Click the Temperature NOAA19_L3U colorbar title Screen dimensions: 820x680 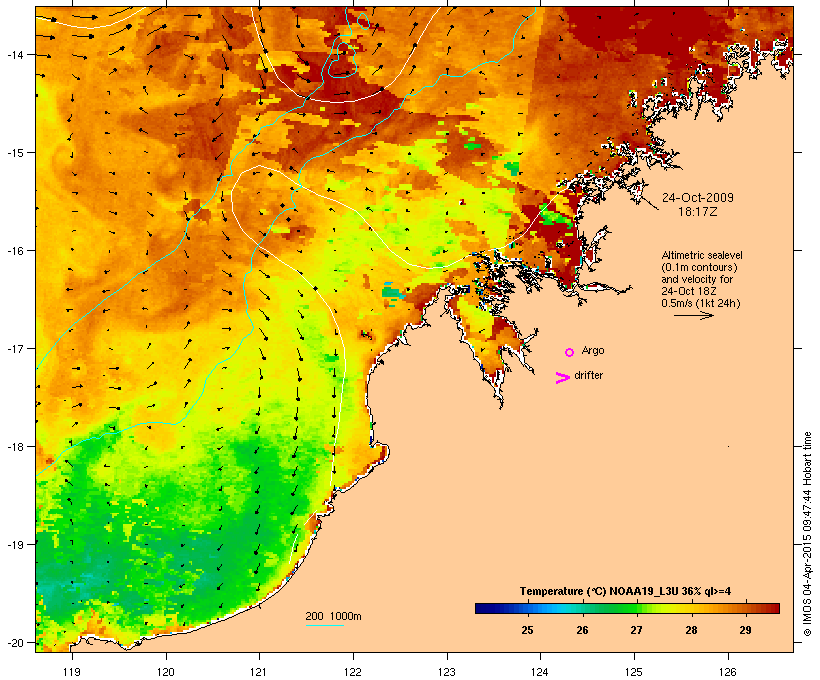click(625, 592)
